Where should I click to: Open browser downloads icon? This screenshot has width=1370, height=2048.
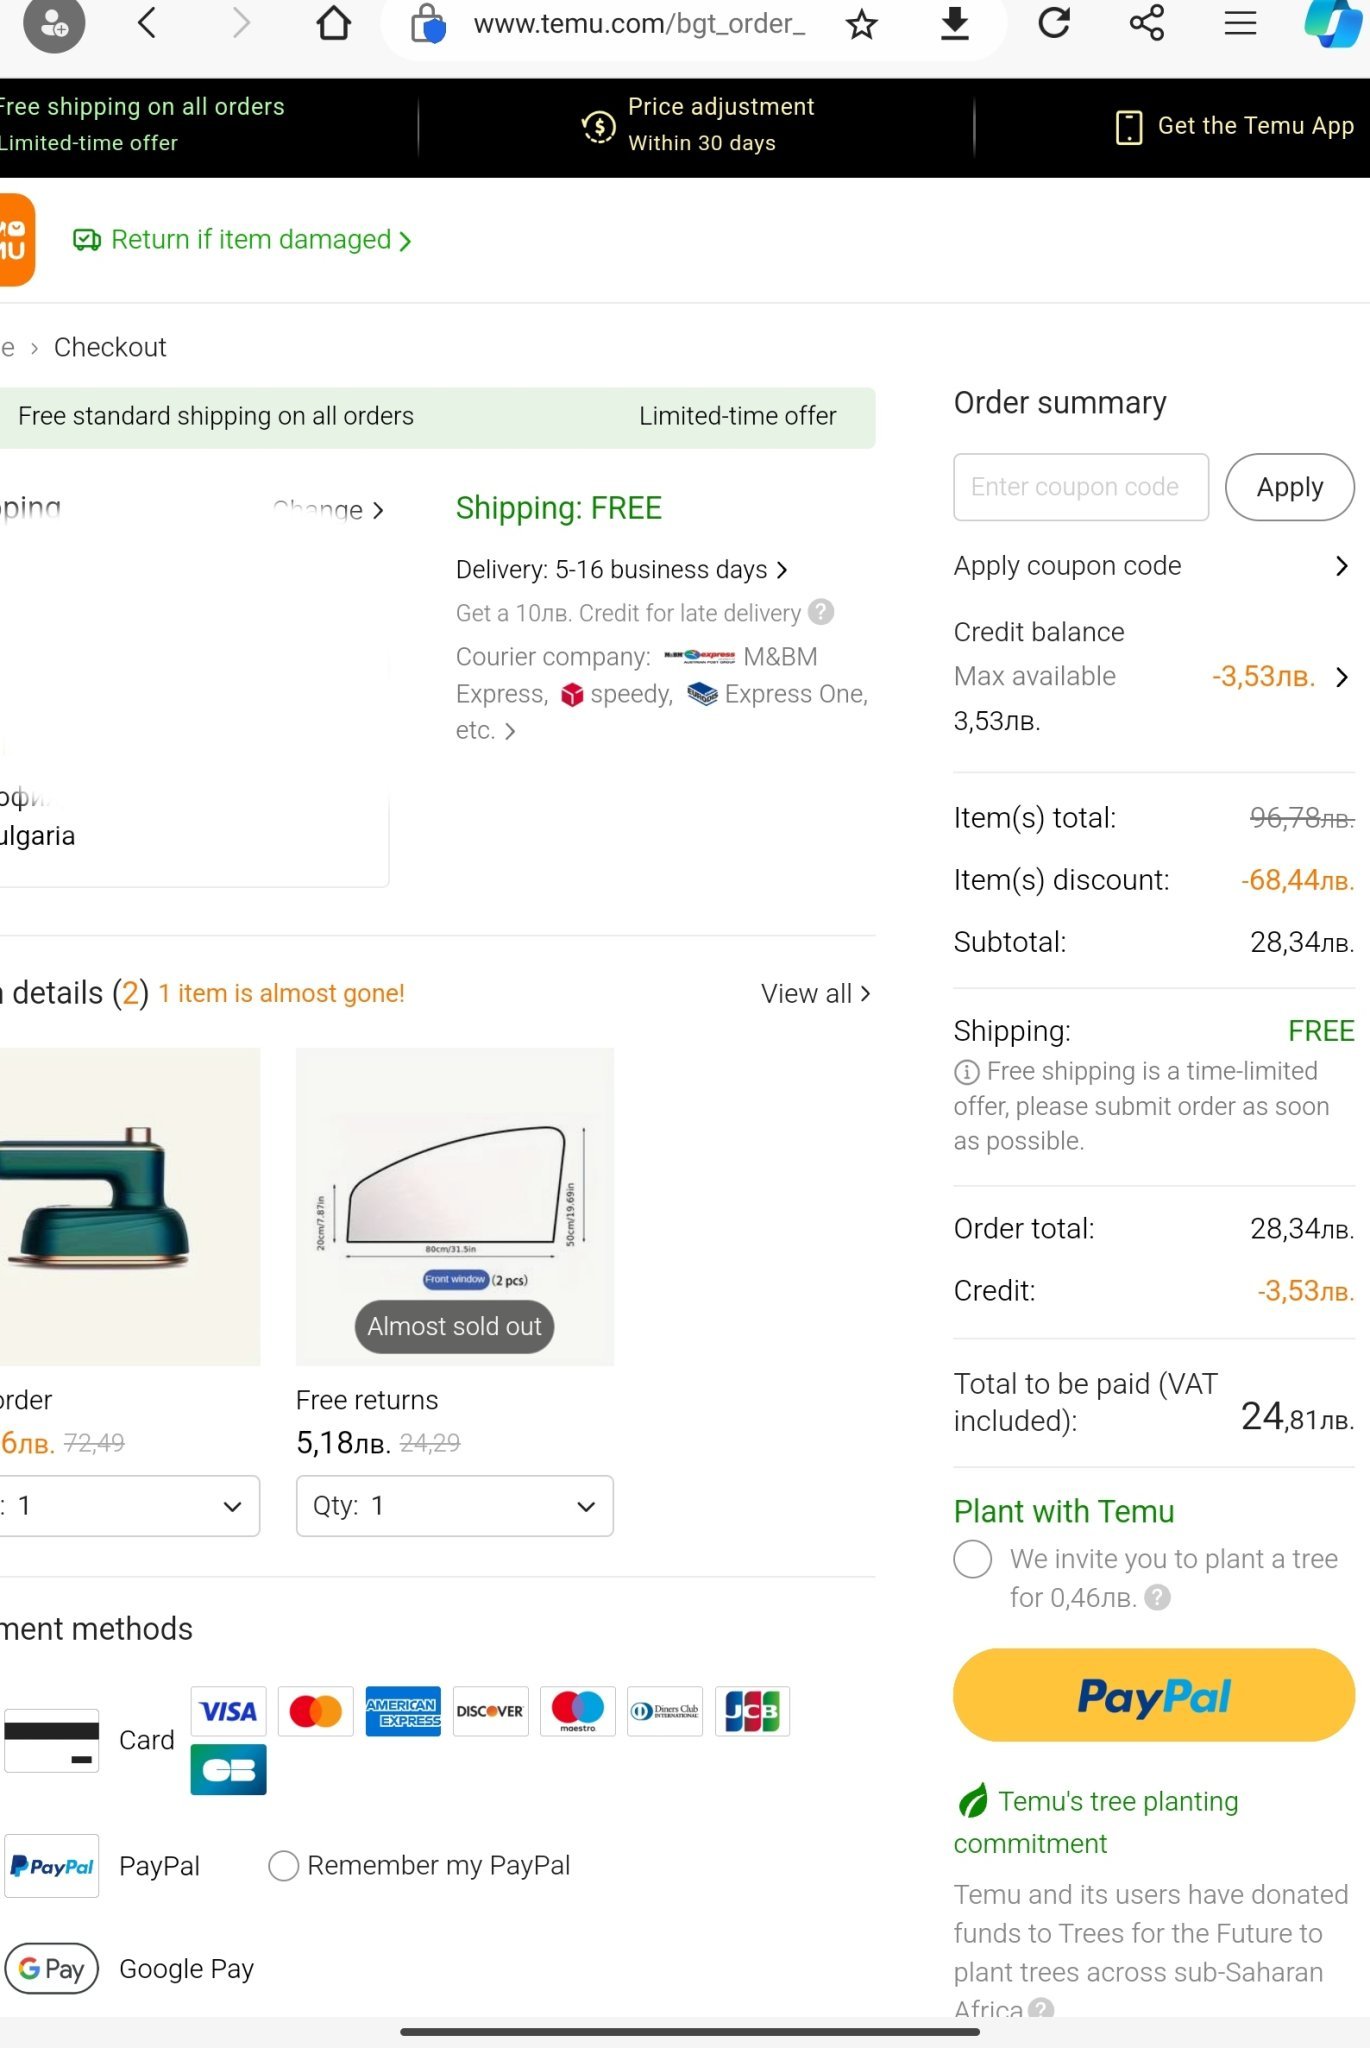click(x=955, y=23)
